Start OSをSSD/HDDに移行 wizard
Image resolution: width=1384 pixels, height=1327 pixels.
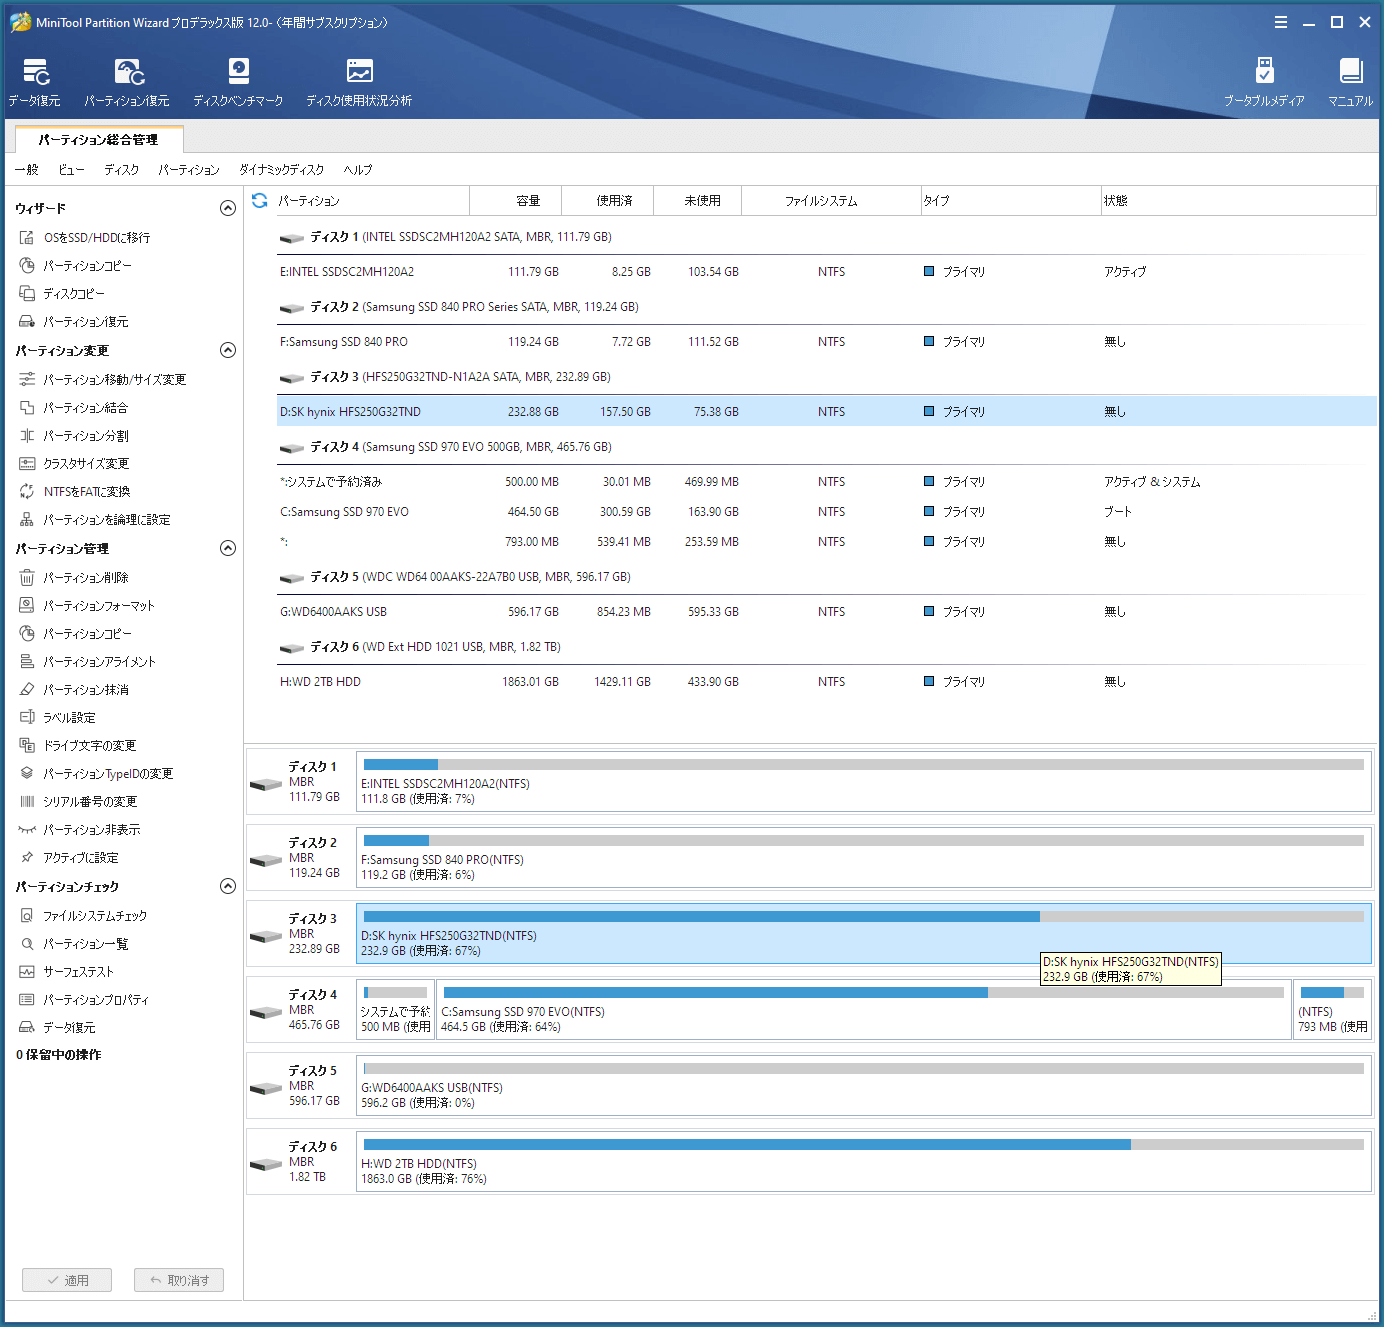tap(85, 238)
